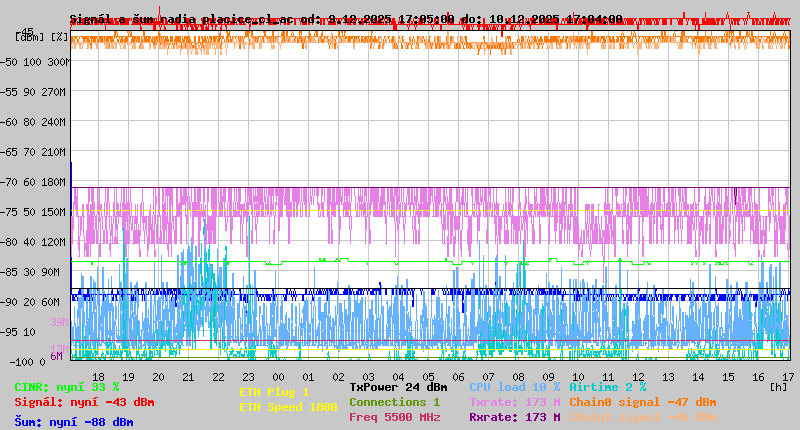Screen dimensions: 800x430
Task: Click the '-95 10' Y-axis label
Action: pos(18,333)
